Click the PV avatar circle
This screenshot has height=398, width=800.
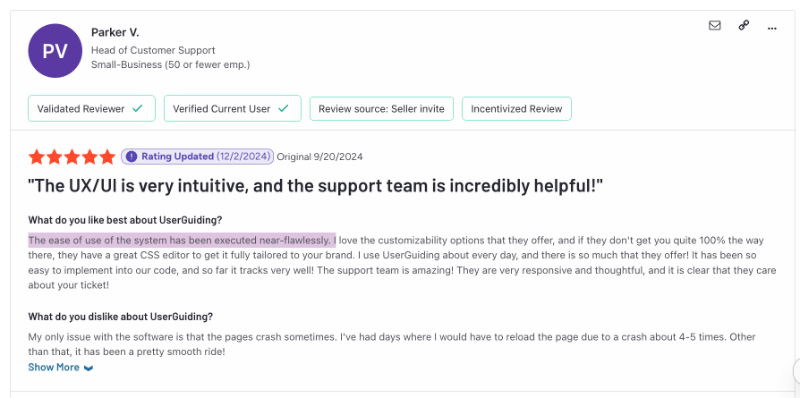point(55,51)
